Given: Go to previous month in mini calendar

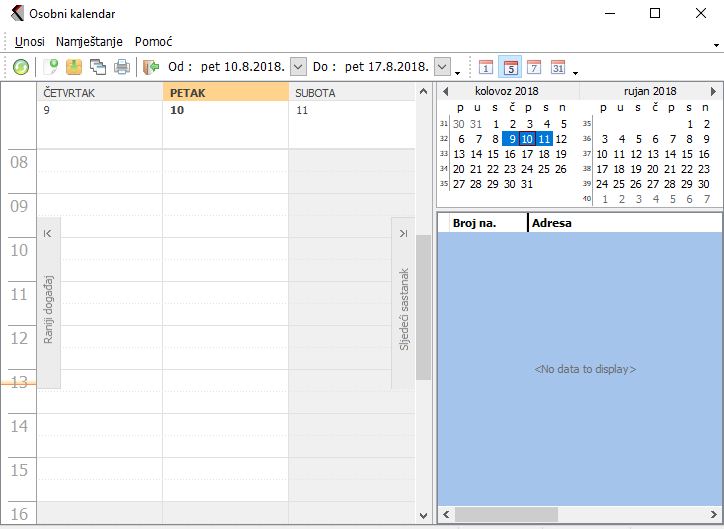Looking at the screenshot, I should click(445, 91).
